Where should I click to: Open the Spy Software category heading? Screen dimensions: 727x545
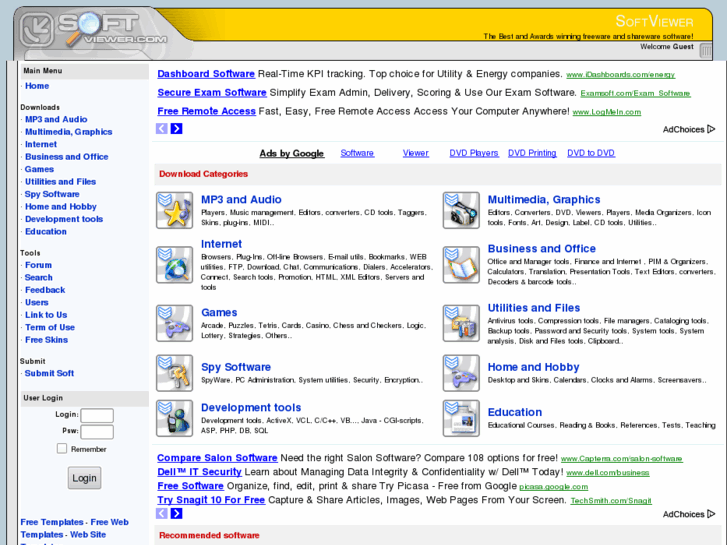point(236,367)
